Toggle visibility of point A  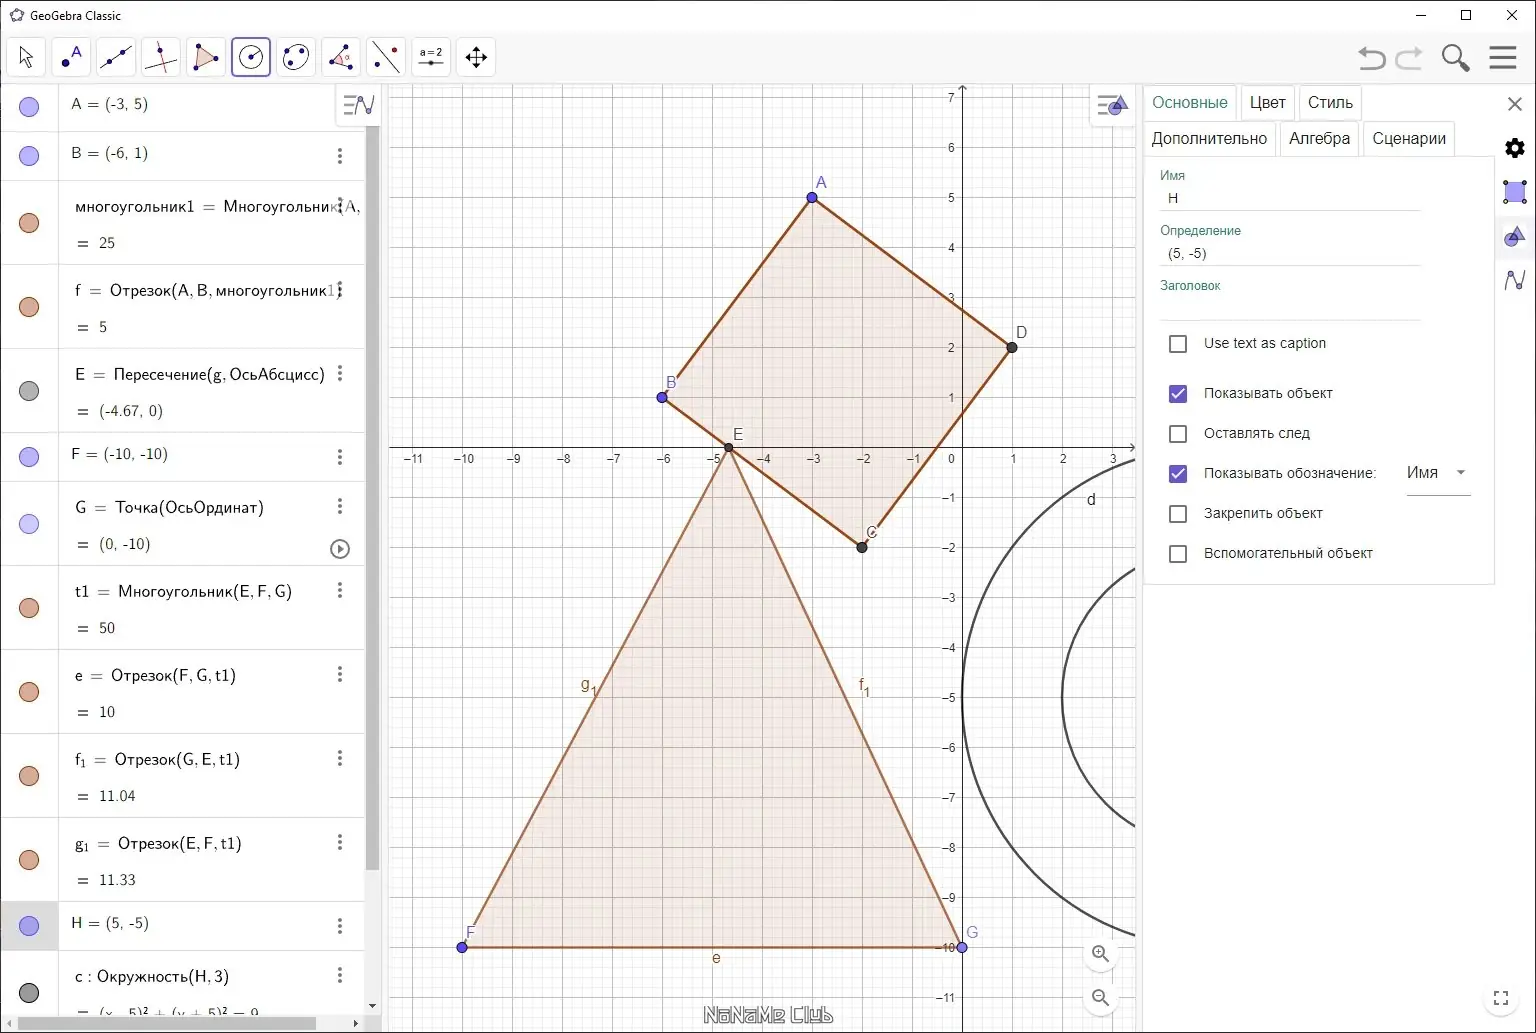pyautogui.click(x=29, y=106)
